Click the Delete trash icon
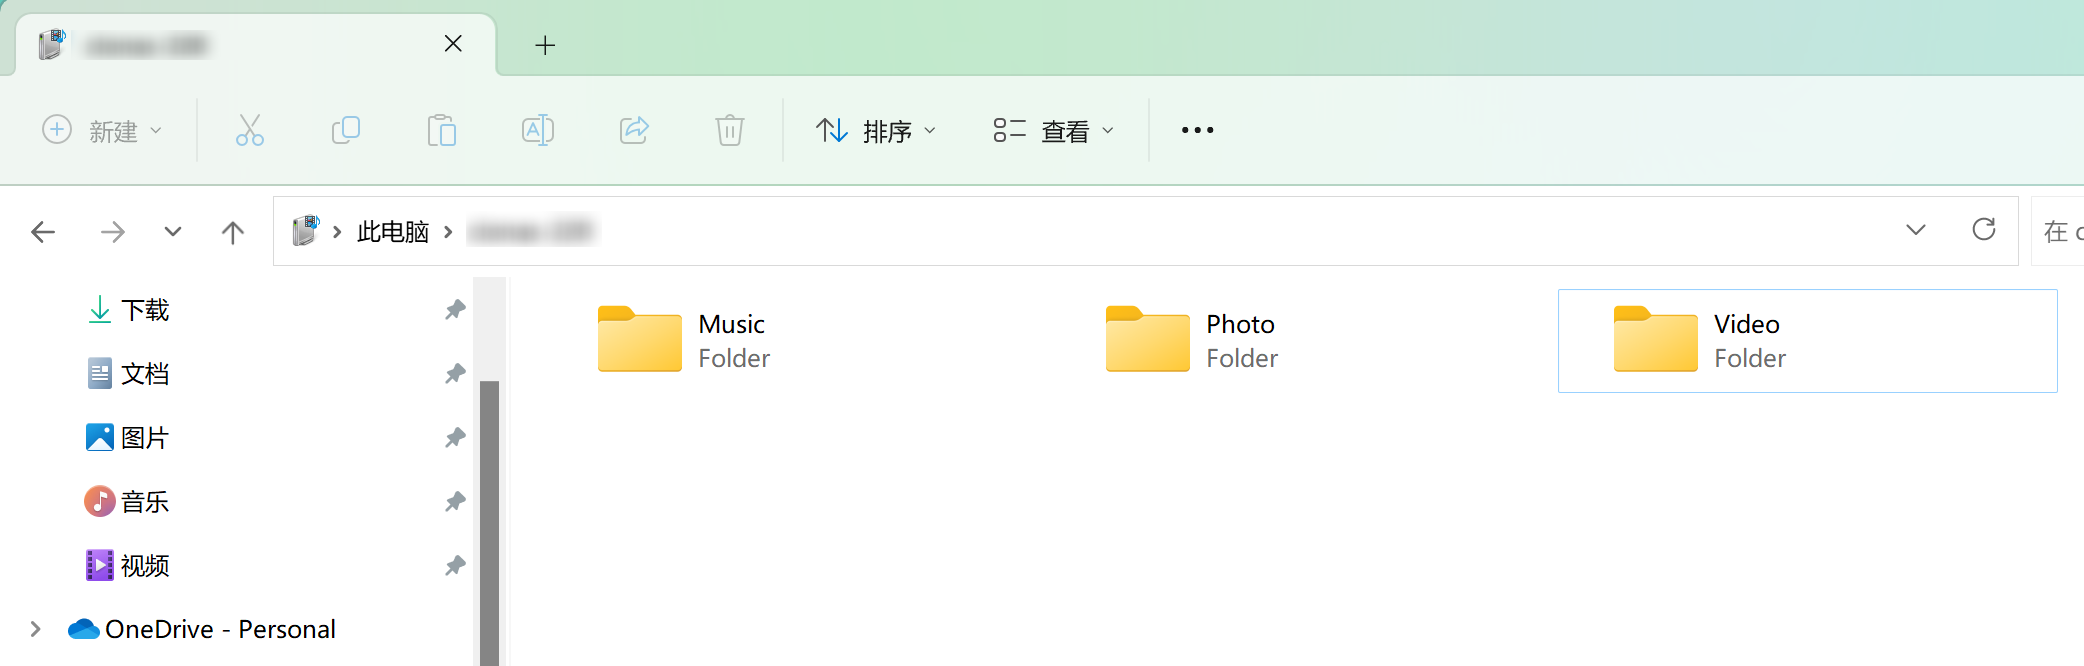The height and width of the screenshot is (666, 2084). pyautogui.click(x=729, y=130)
